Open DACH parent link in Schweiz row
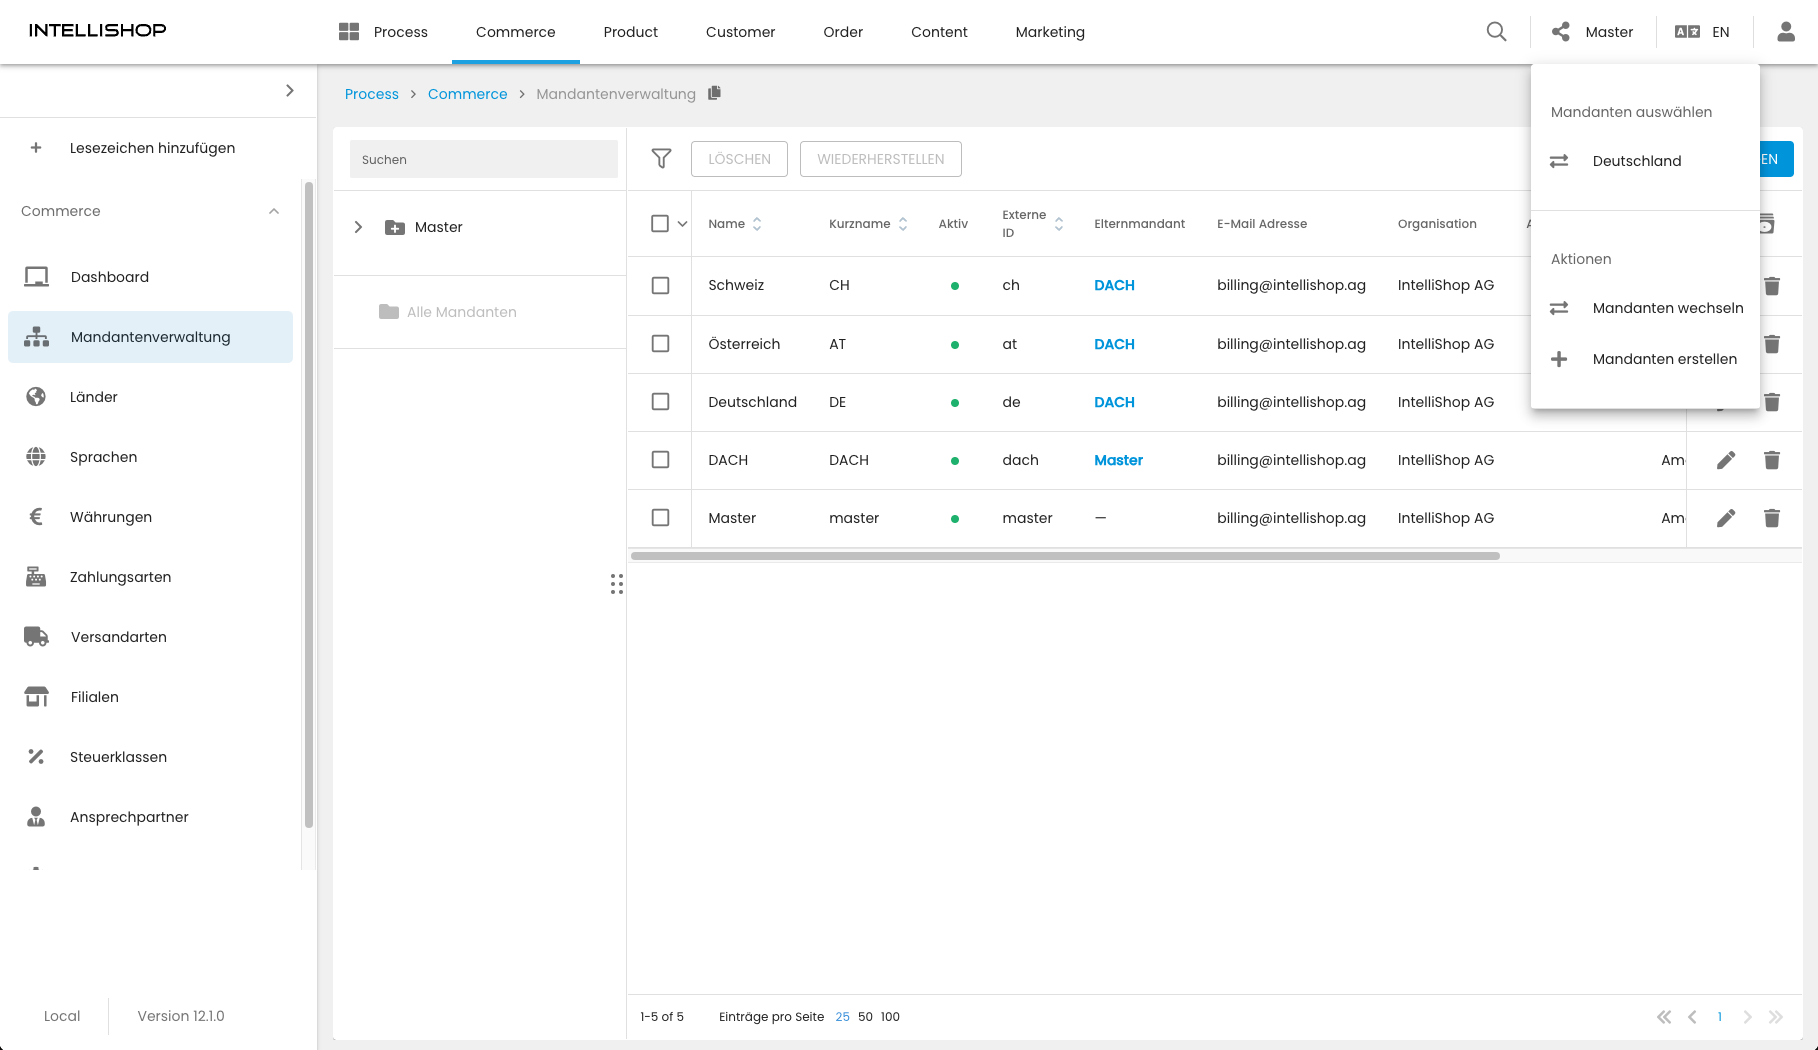Viewport: 1818px width, 1050px height. click(1114, 286)
